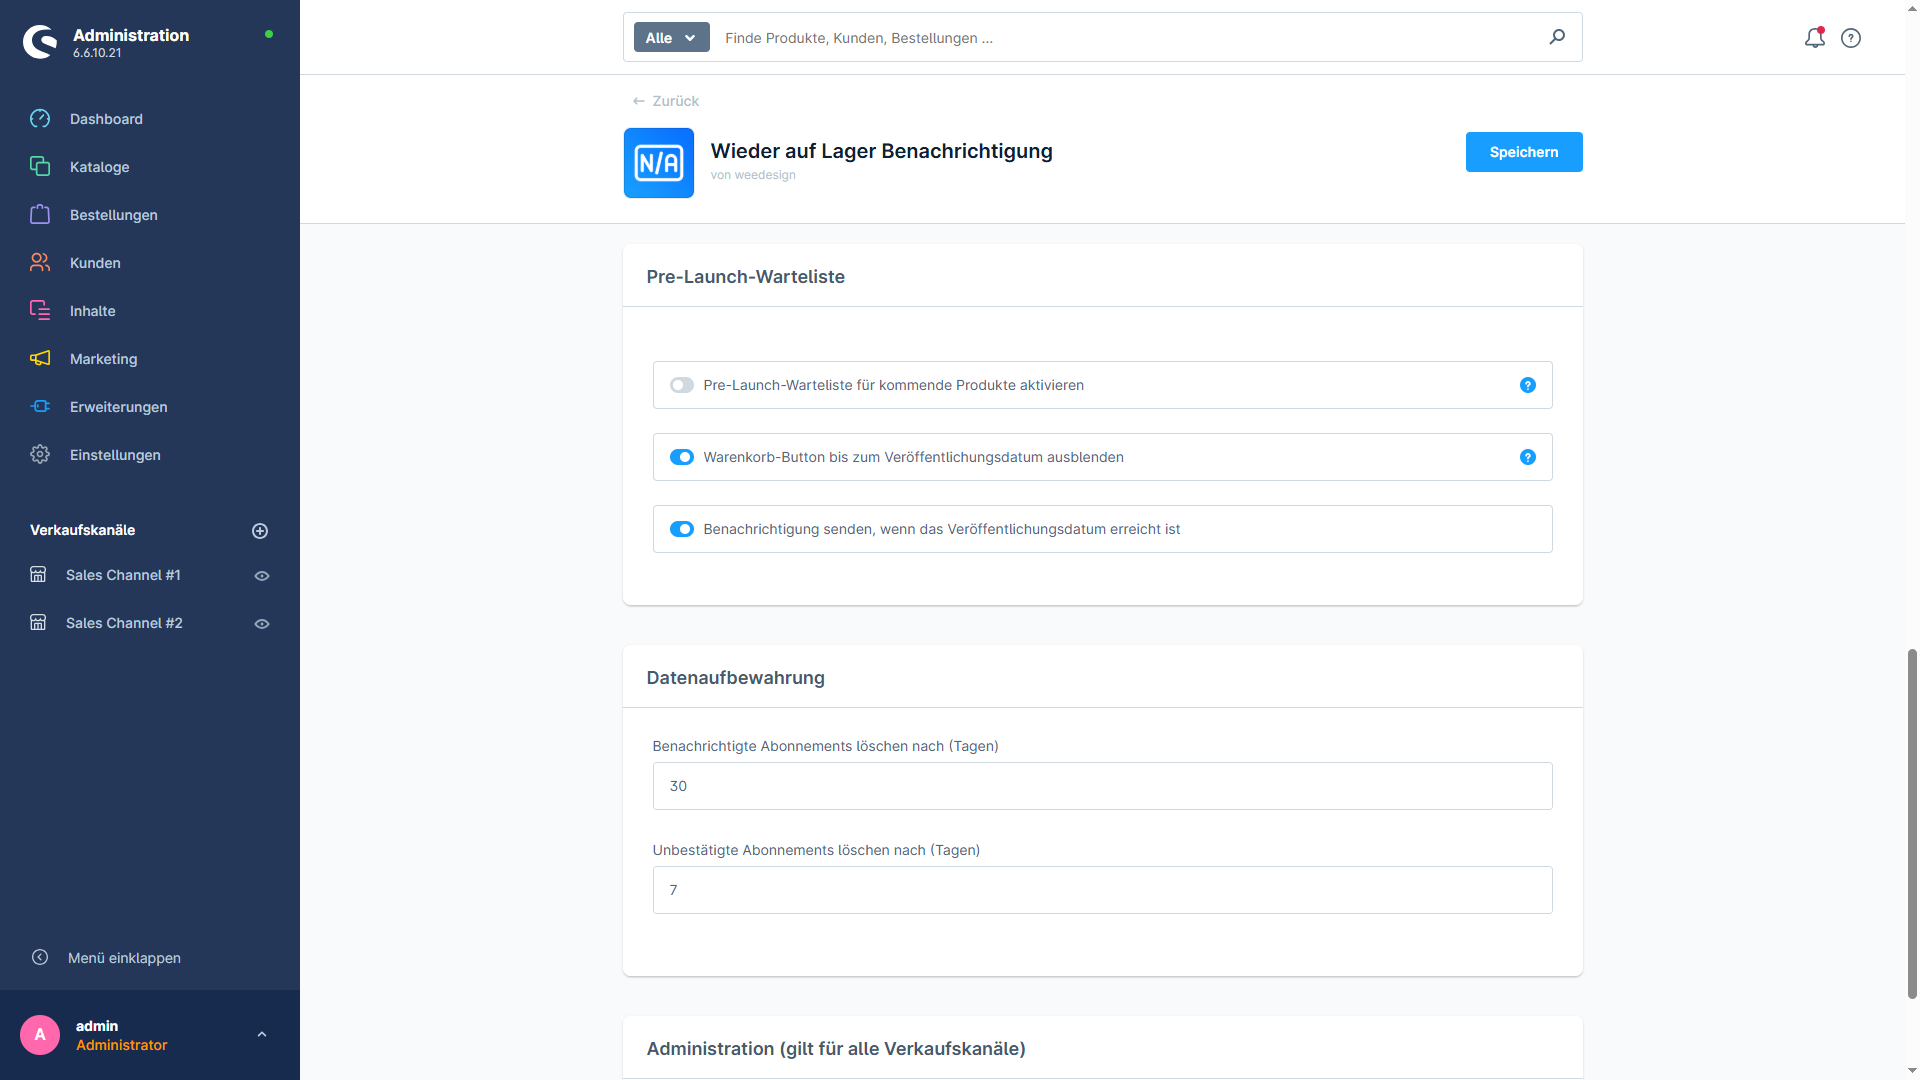Click the Marketing megaphone icon
The width and height of the screenshot is (1920, 1080).
(40, 359)
